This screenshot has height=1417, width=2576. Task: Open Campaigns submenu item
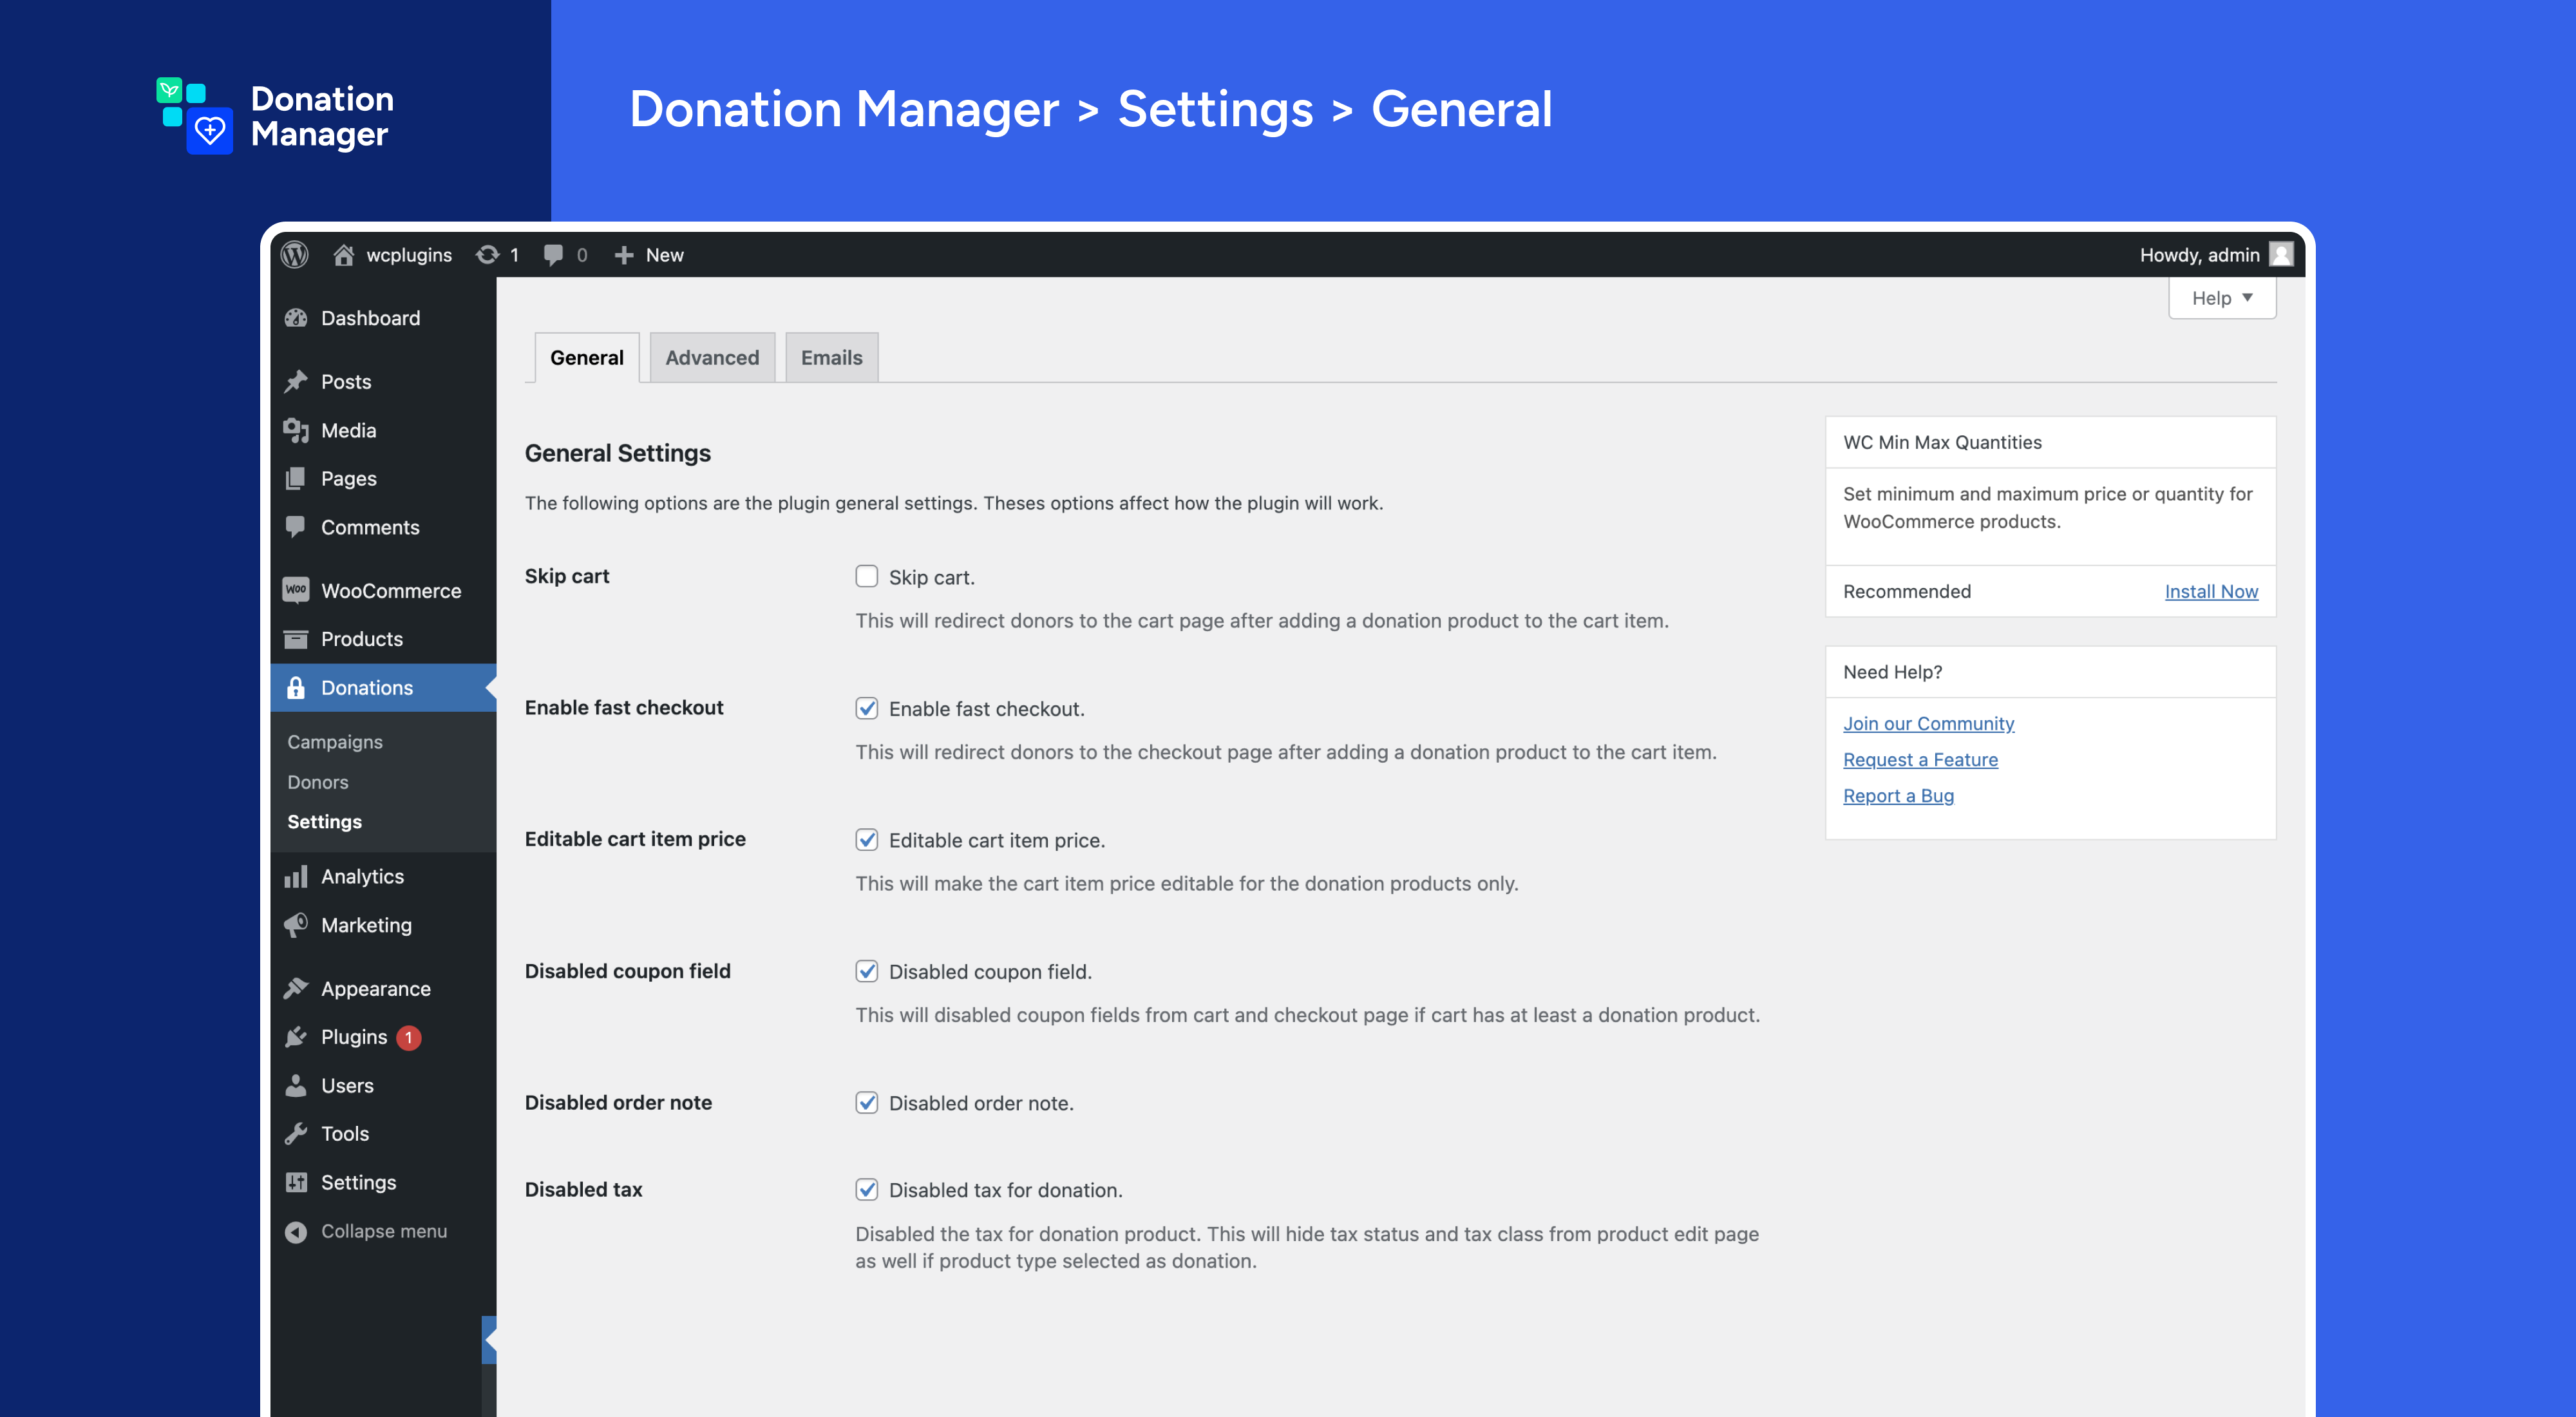pyautogui.click(x=335, y=742)
